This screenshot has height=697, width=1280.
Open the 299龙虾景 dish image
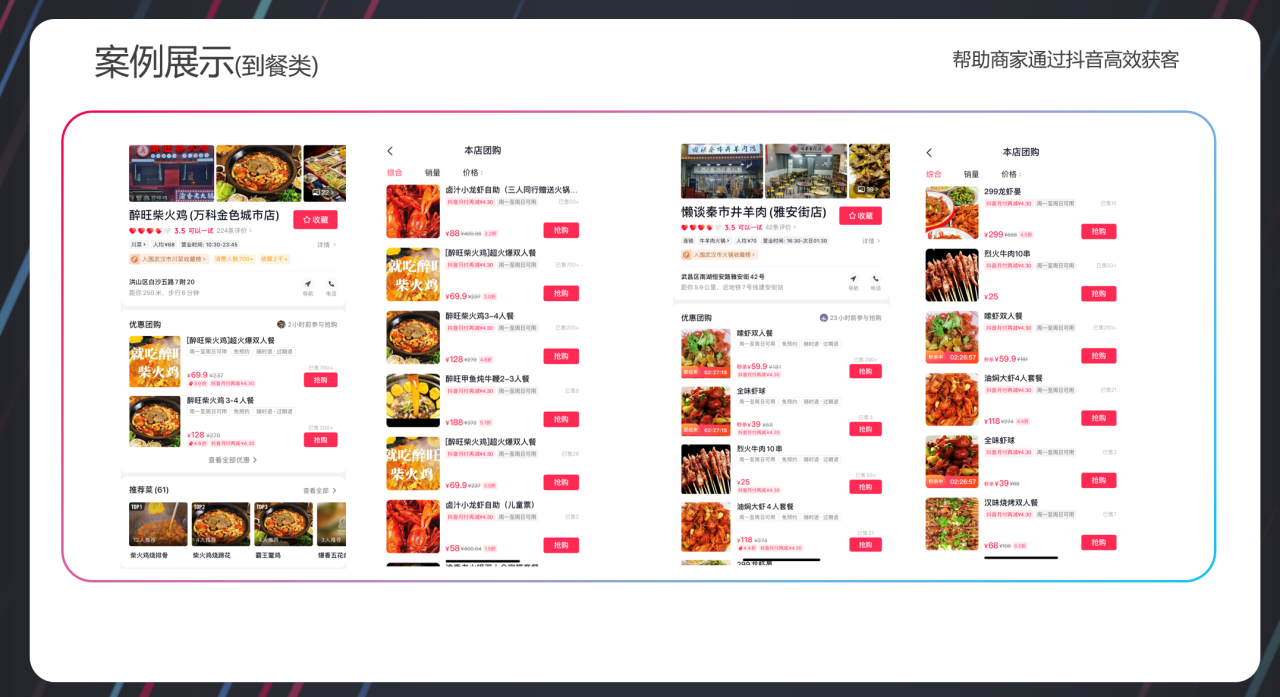pos(952,213)
